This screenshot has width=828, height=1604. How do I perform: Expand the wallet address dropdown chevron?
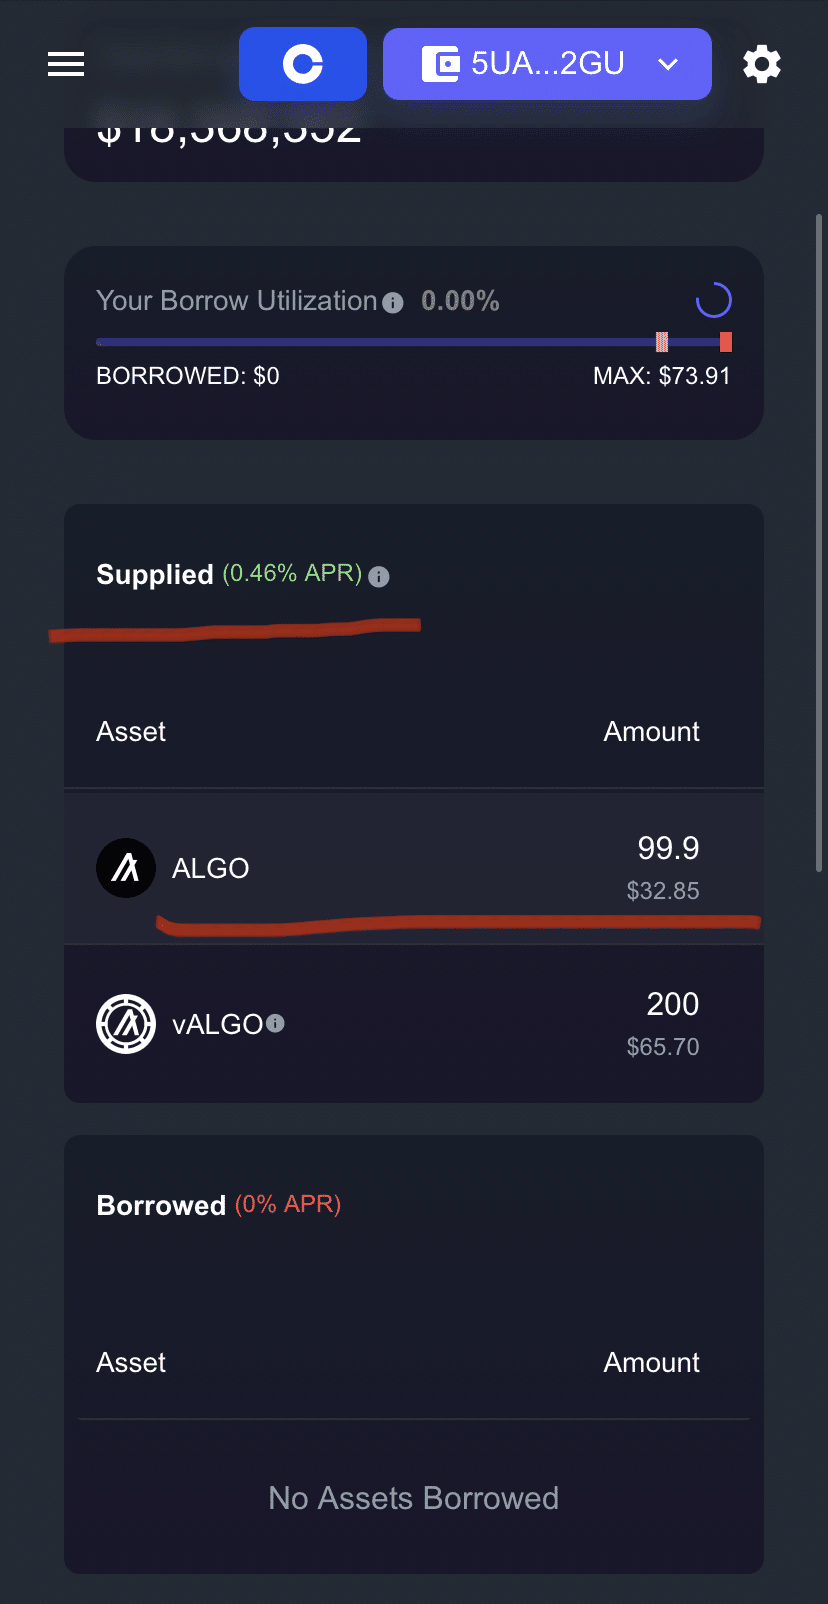pos(668,65)
